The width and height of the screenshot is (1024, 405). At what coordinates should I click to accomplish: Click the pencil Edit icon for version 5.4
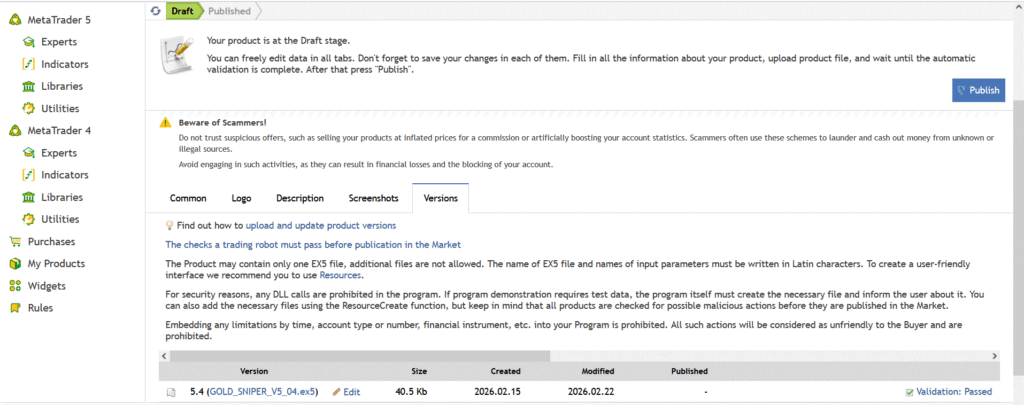coord(337,392)
